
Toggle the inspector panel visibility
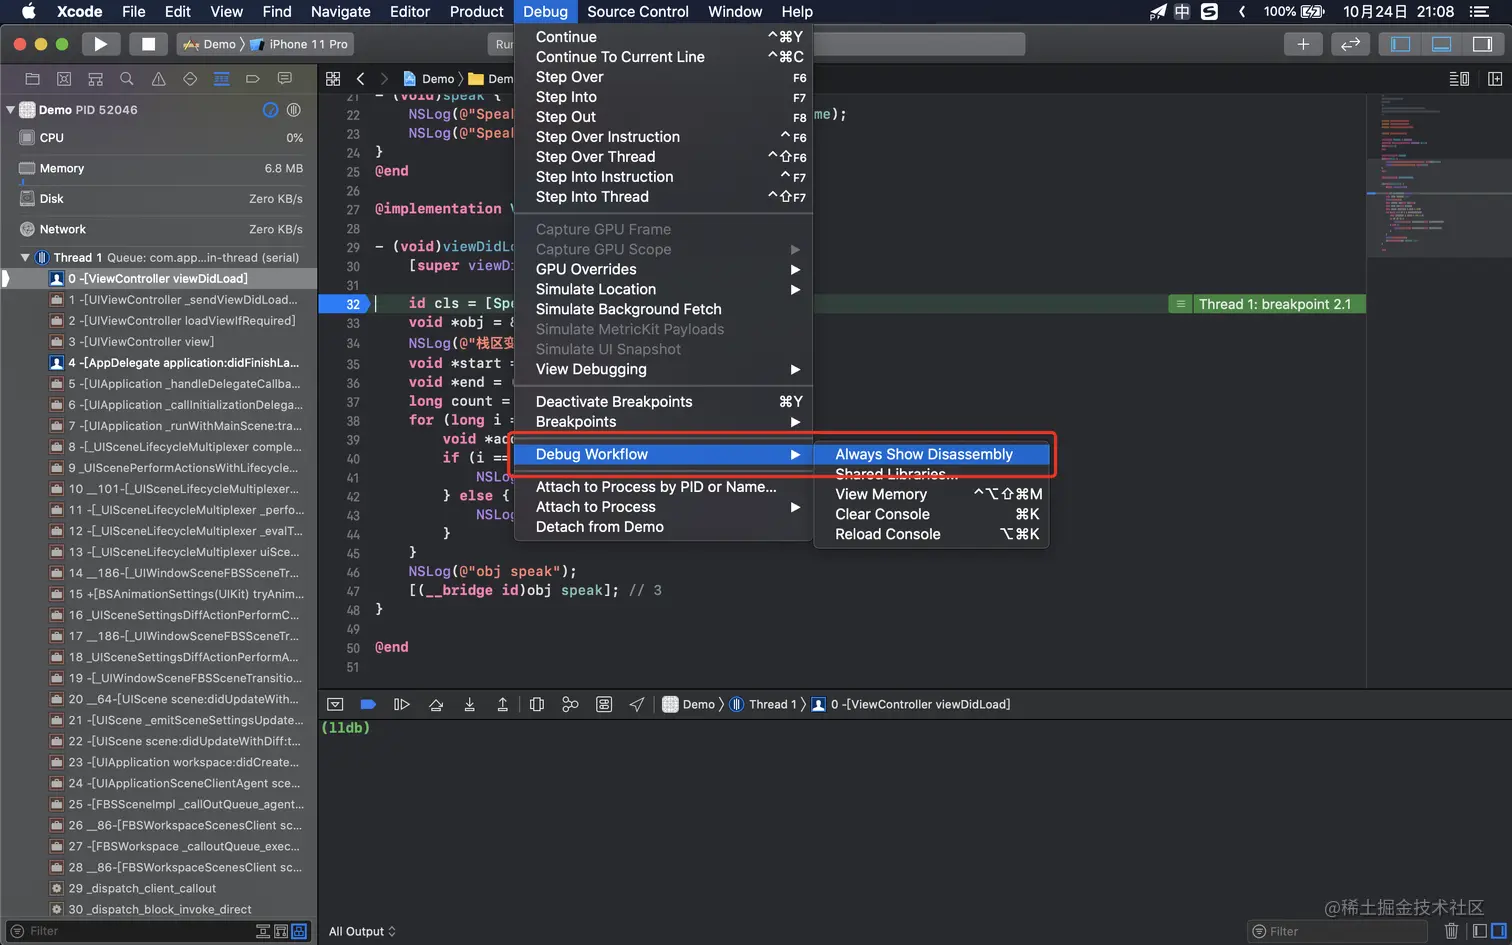1483,44
